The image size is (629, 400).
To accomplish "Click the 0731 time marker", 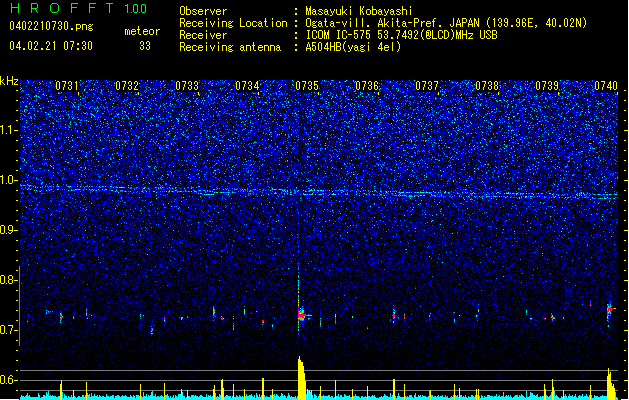I will coord(67,86).
